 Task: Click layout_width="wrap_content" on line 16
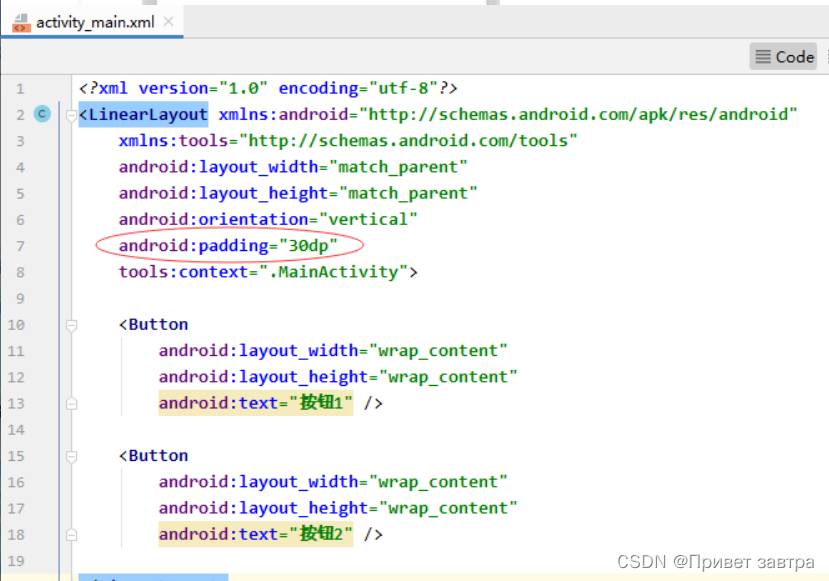[x=333, y=482]
